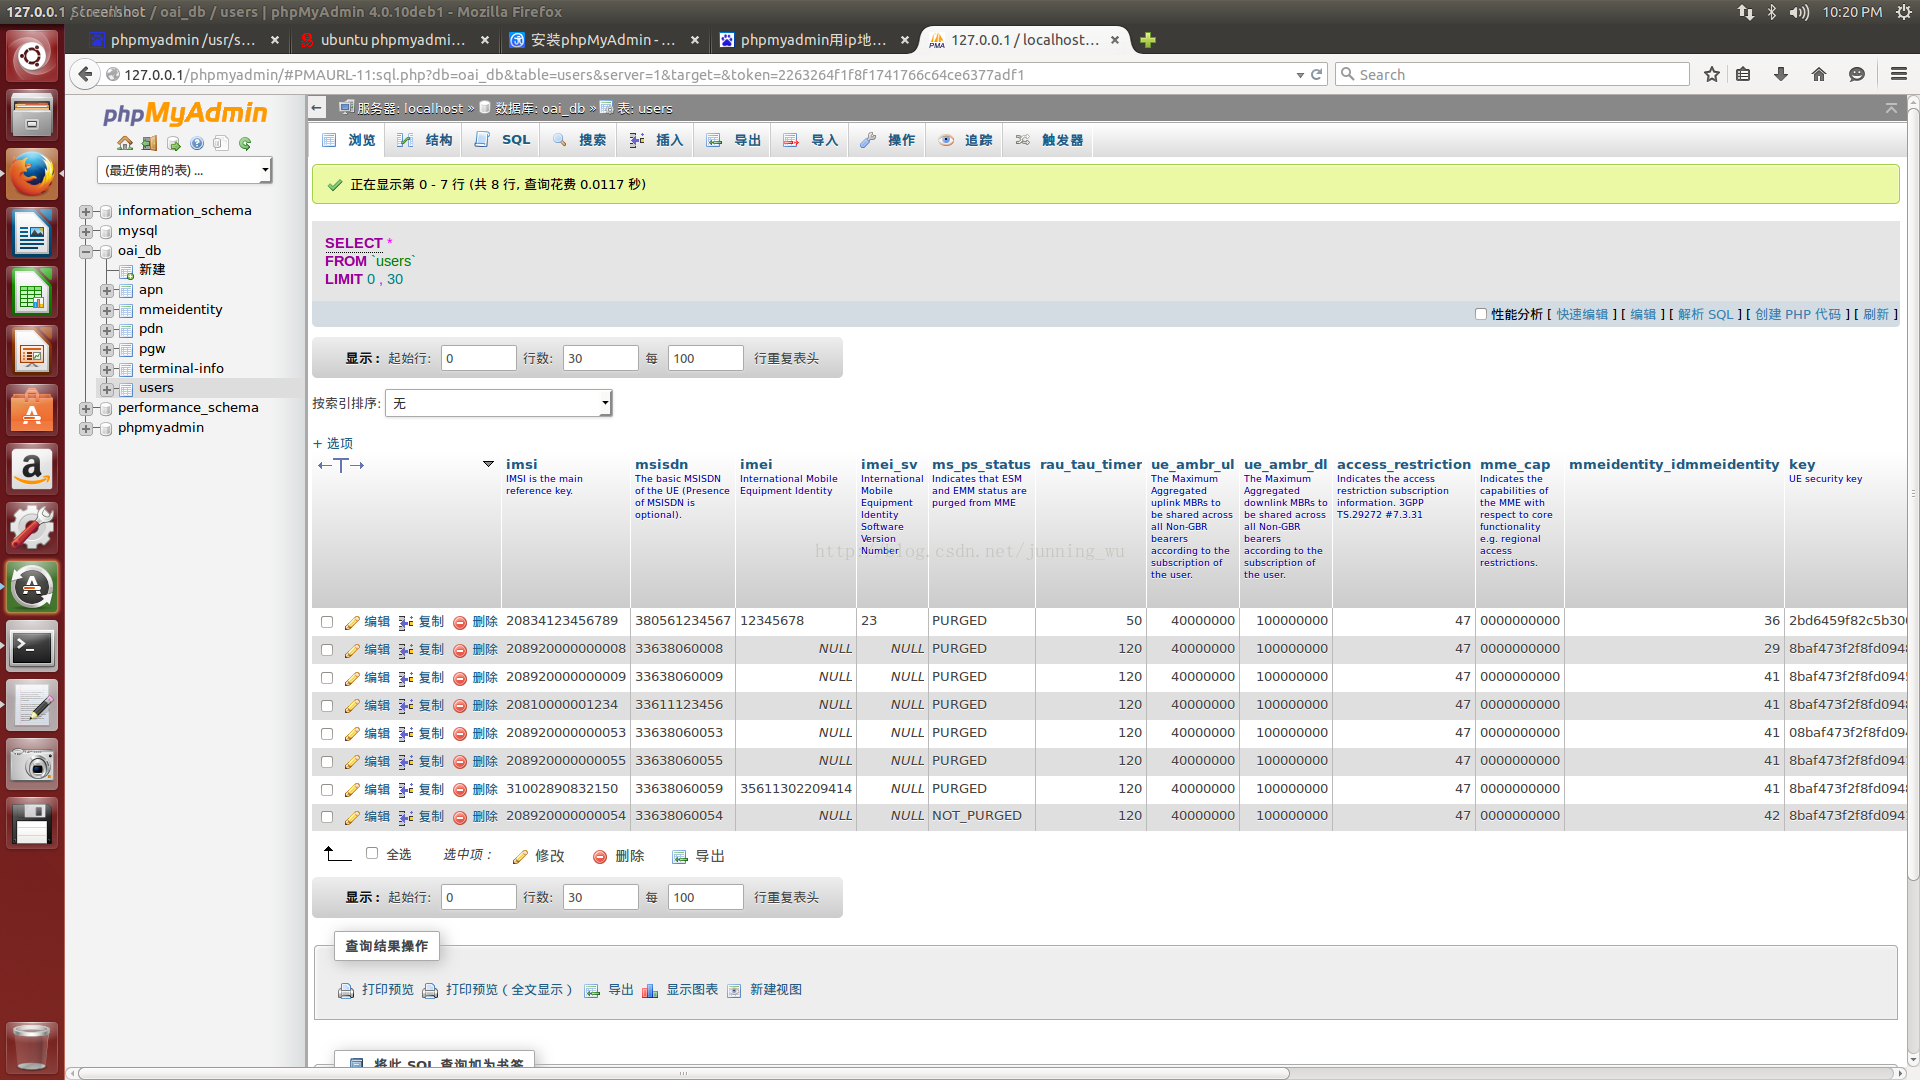The image size is (1920, 1080).
Task: Expand the mysql database node
Action: [86, 232]
